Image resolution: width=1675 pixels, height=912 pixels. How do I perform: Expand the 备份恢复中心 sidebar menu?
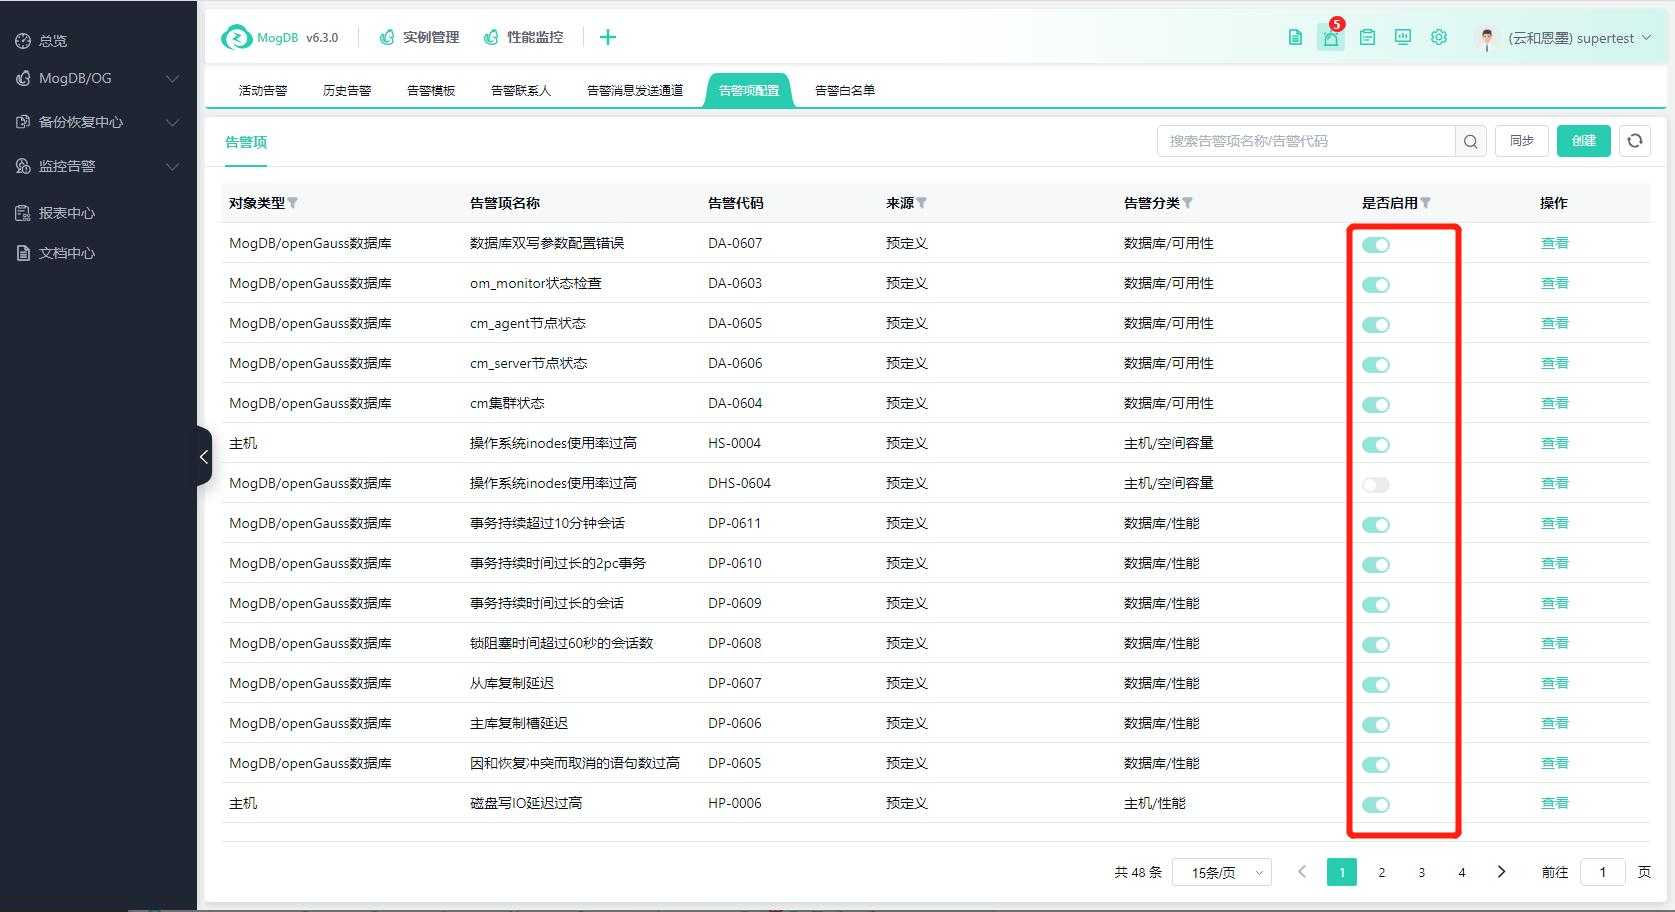98,122
